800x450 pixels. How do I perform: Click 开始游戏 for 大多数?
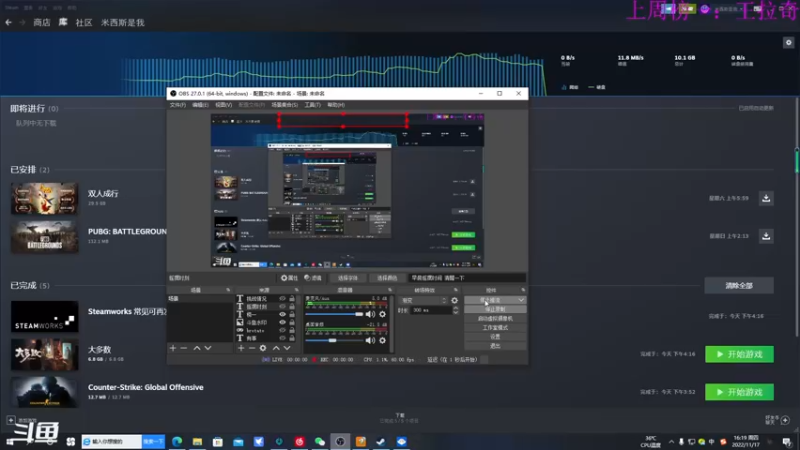tap(739, 354)
